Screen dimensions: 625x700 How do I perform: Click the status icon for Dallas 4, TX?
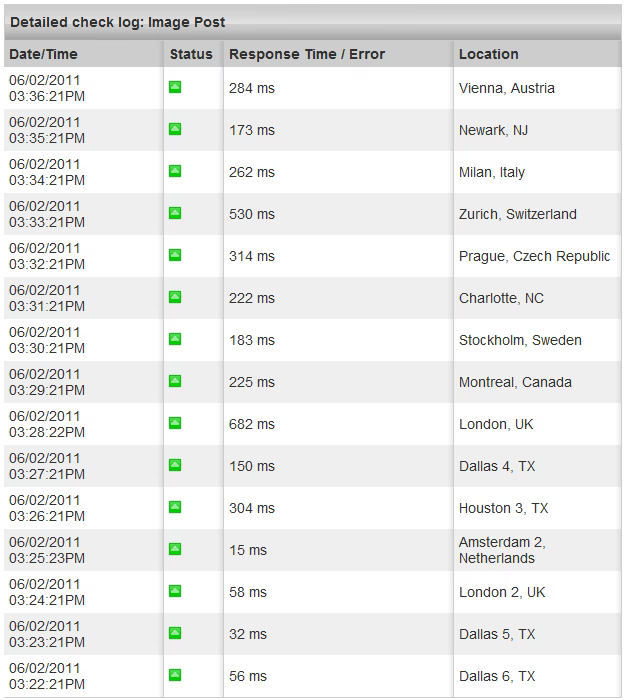[175, 465]
